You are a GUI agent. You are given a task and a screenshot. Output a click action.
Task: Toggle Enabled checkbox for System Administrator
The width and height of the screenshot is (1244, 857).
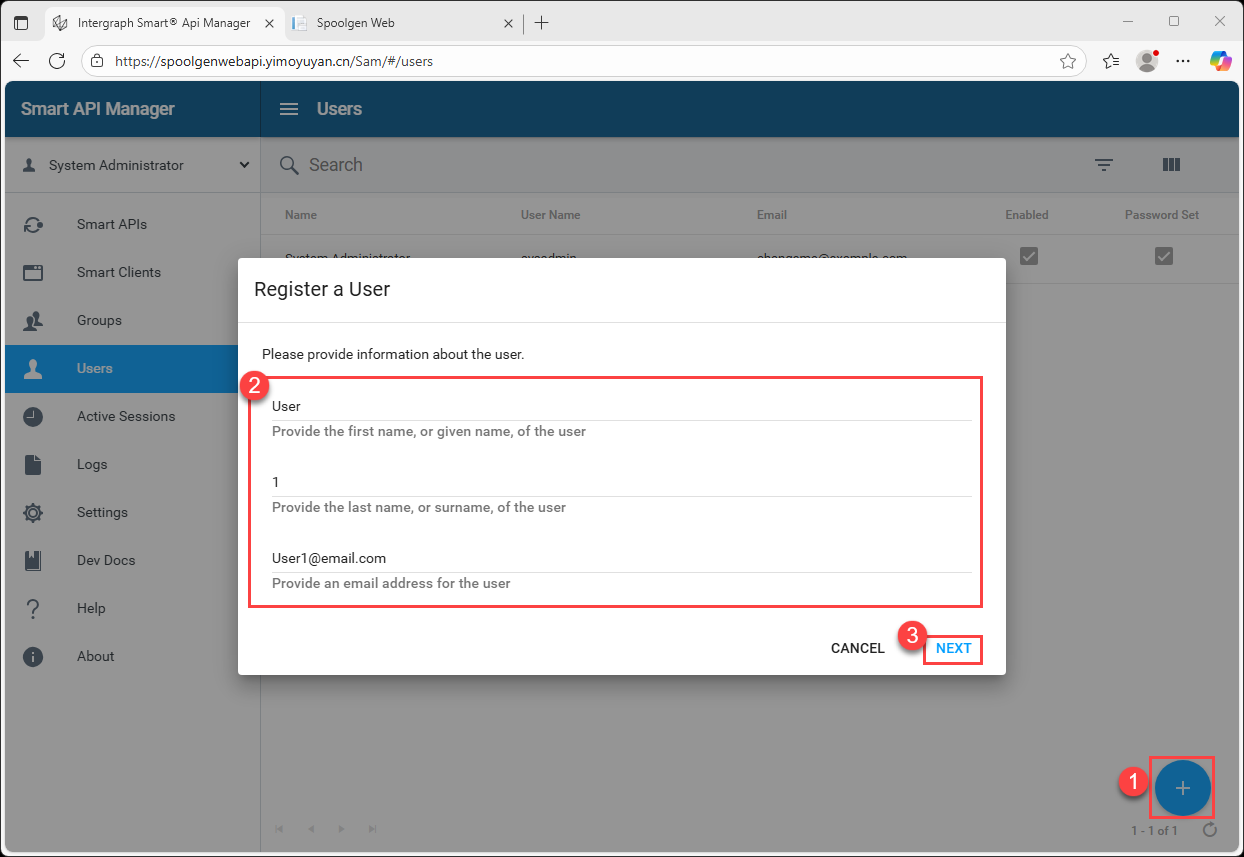click(1028, 256)
